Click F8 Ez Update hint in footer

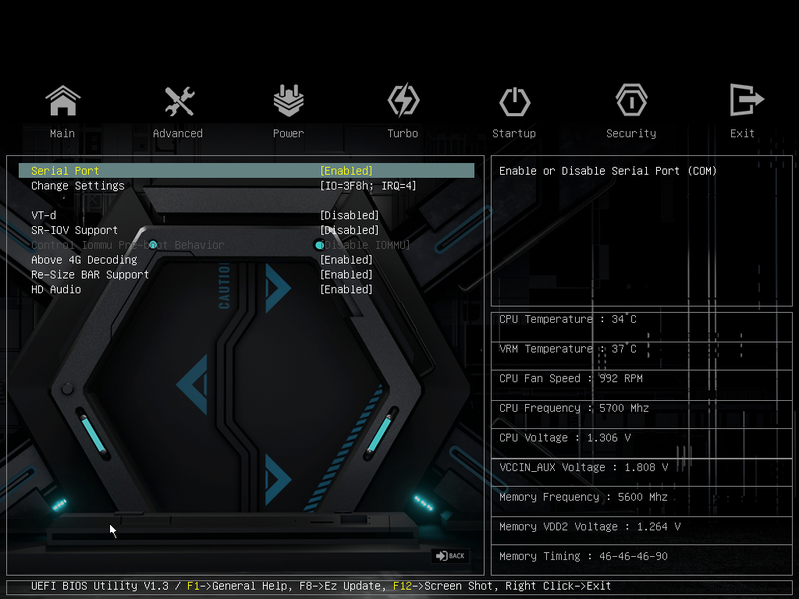pos(340,586)
